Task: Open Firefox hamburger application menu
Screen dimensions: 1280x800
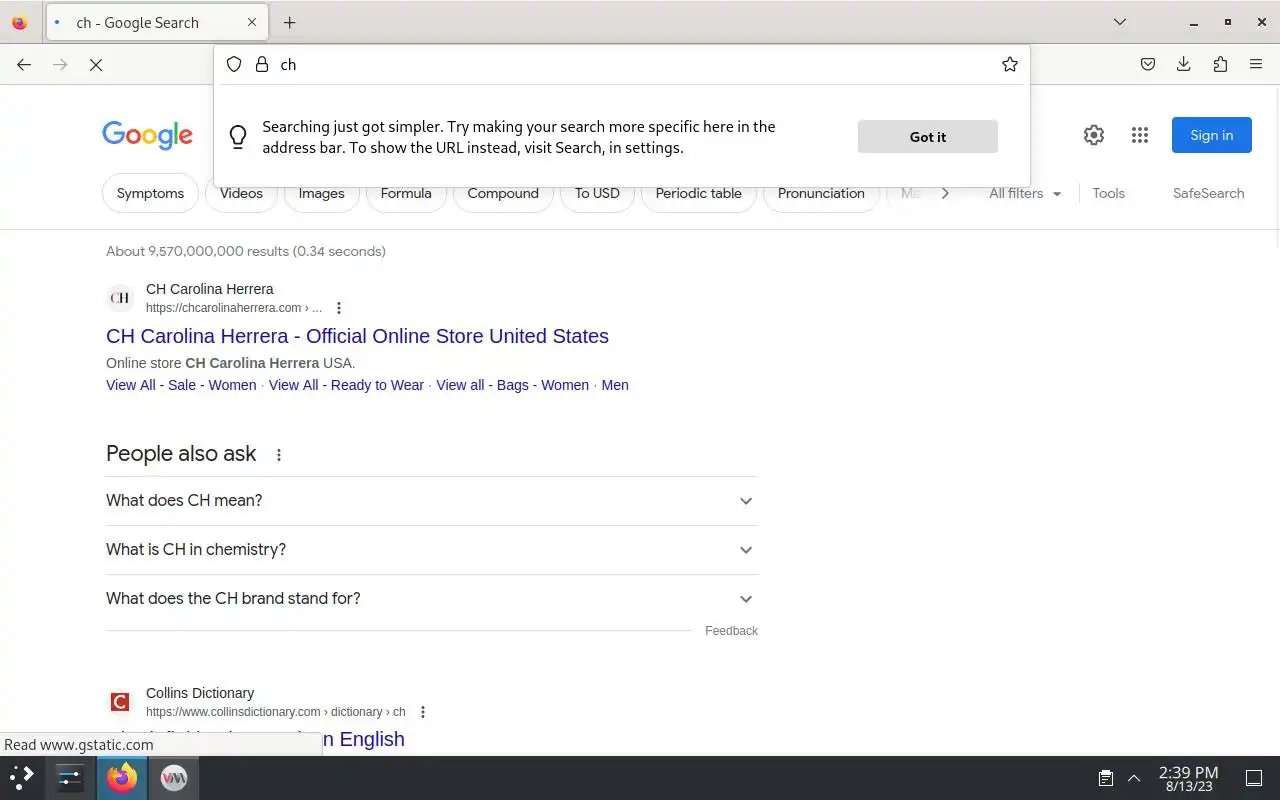Action: tap(1256, 64)
